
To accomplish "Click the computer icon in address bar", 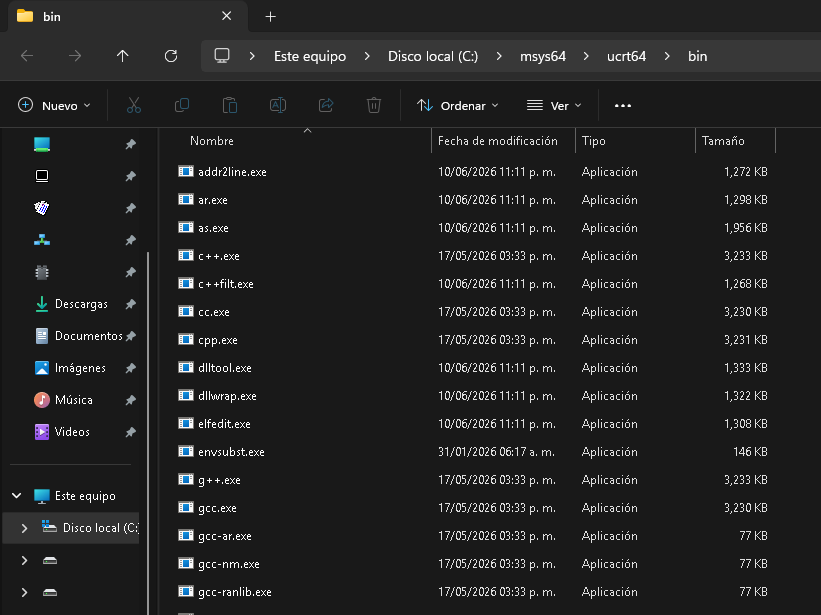I will tap(222, 56).
